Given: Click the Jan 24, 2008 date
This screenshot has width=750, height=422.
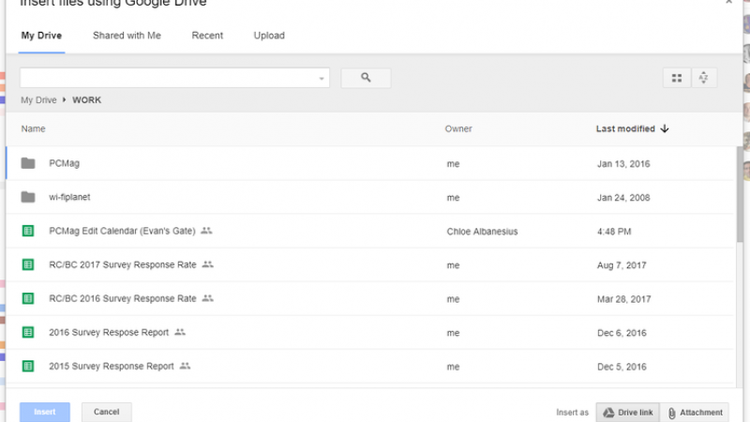Looking at the screenshot, I should pos(623,198).
